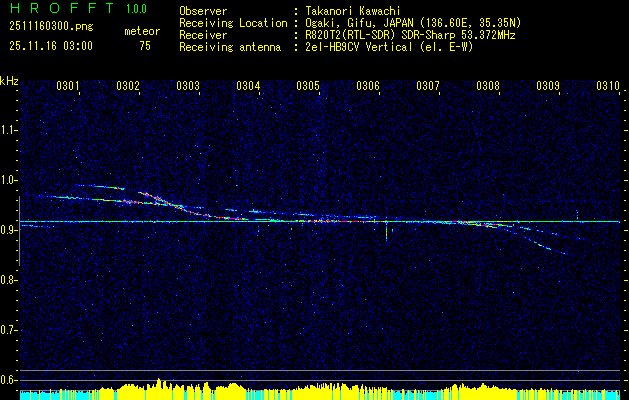Click the 0310 time marker
This screenshot has height=400, width=629.
(608, 85)
